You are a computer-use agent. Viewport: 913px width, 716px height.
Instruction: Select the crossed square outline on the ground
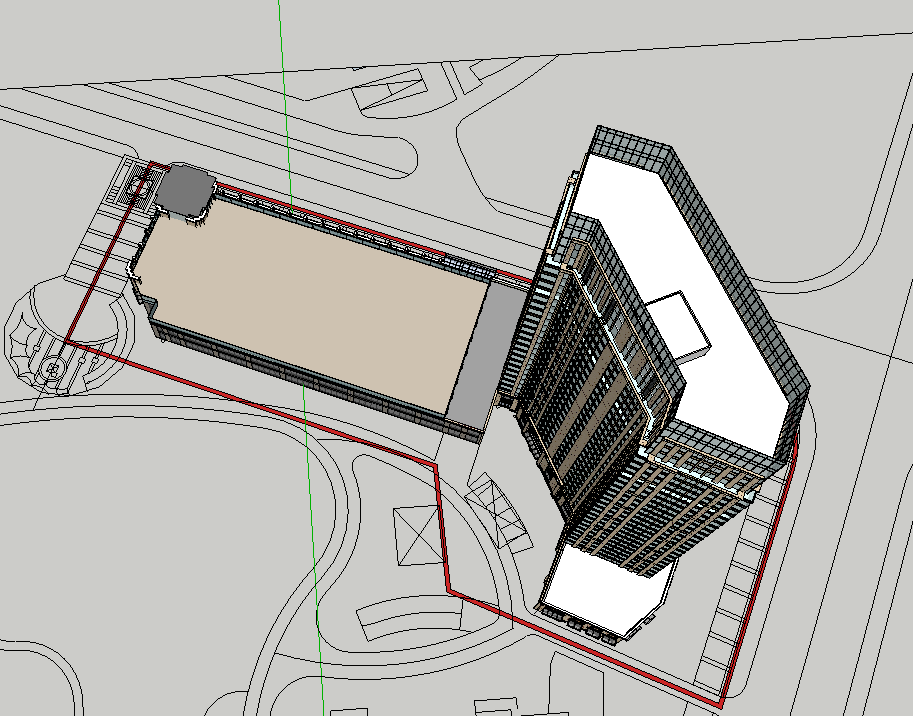click(419, 535)
